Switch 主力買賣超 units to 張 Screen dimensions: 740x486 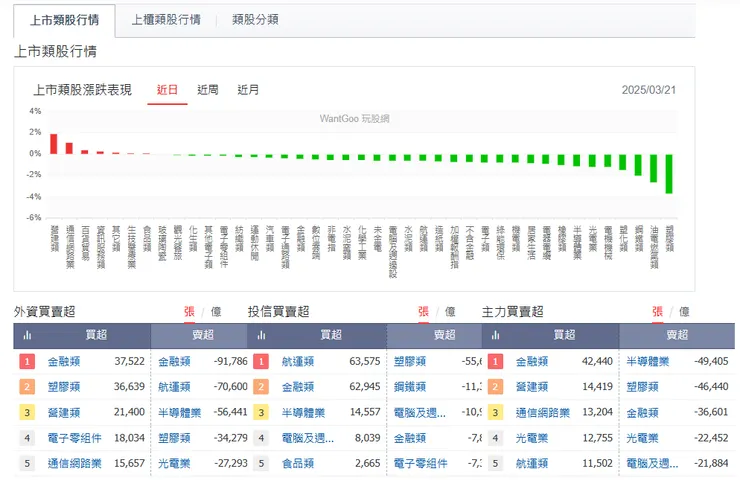tap(657, 311)
